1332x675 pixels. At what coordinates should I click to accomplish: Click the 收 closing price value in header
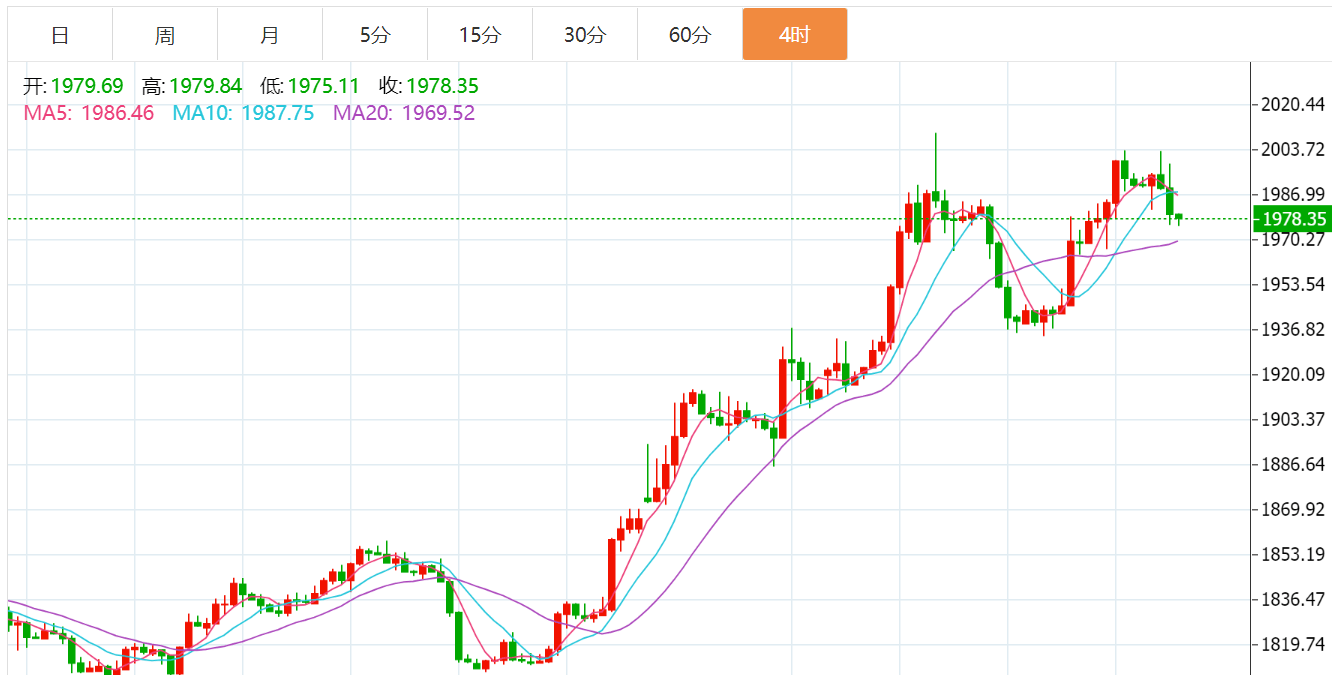pos(442,87)
